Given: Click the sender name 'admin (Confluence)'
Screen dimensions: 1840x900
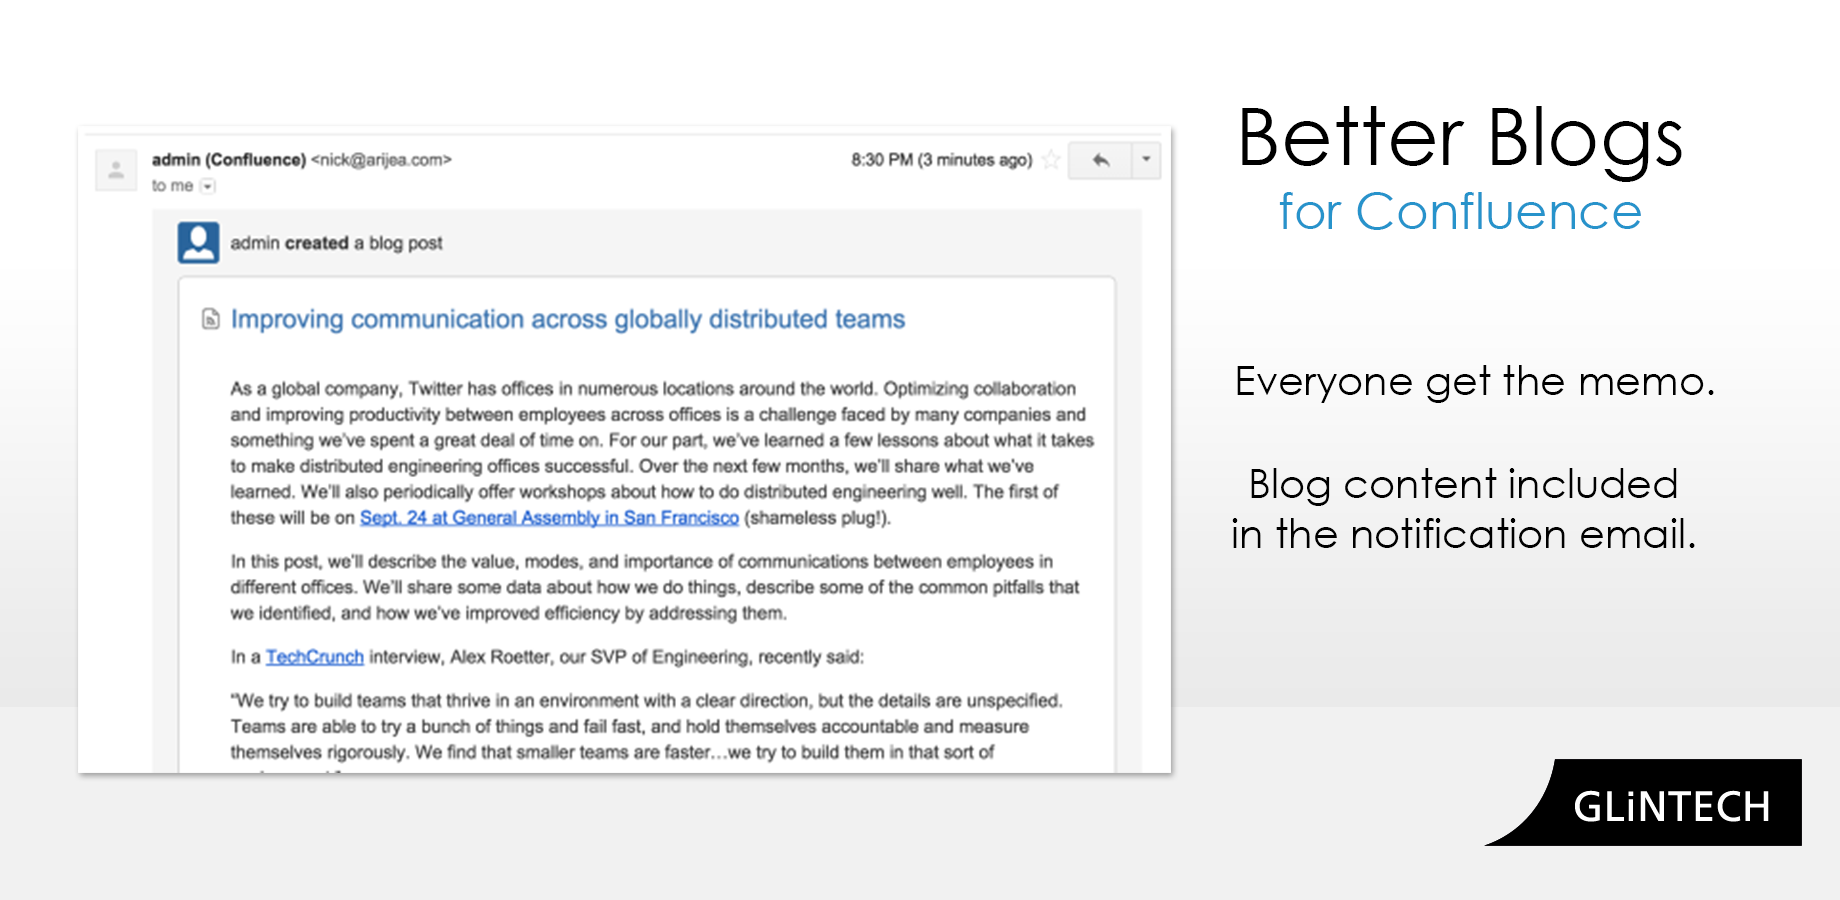Looking at the screenshot, I should (229, 160).
